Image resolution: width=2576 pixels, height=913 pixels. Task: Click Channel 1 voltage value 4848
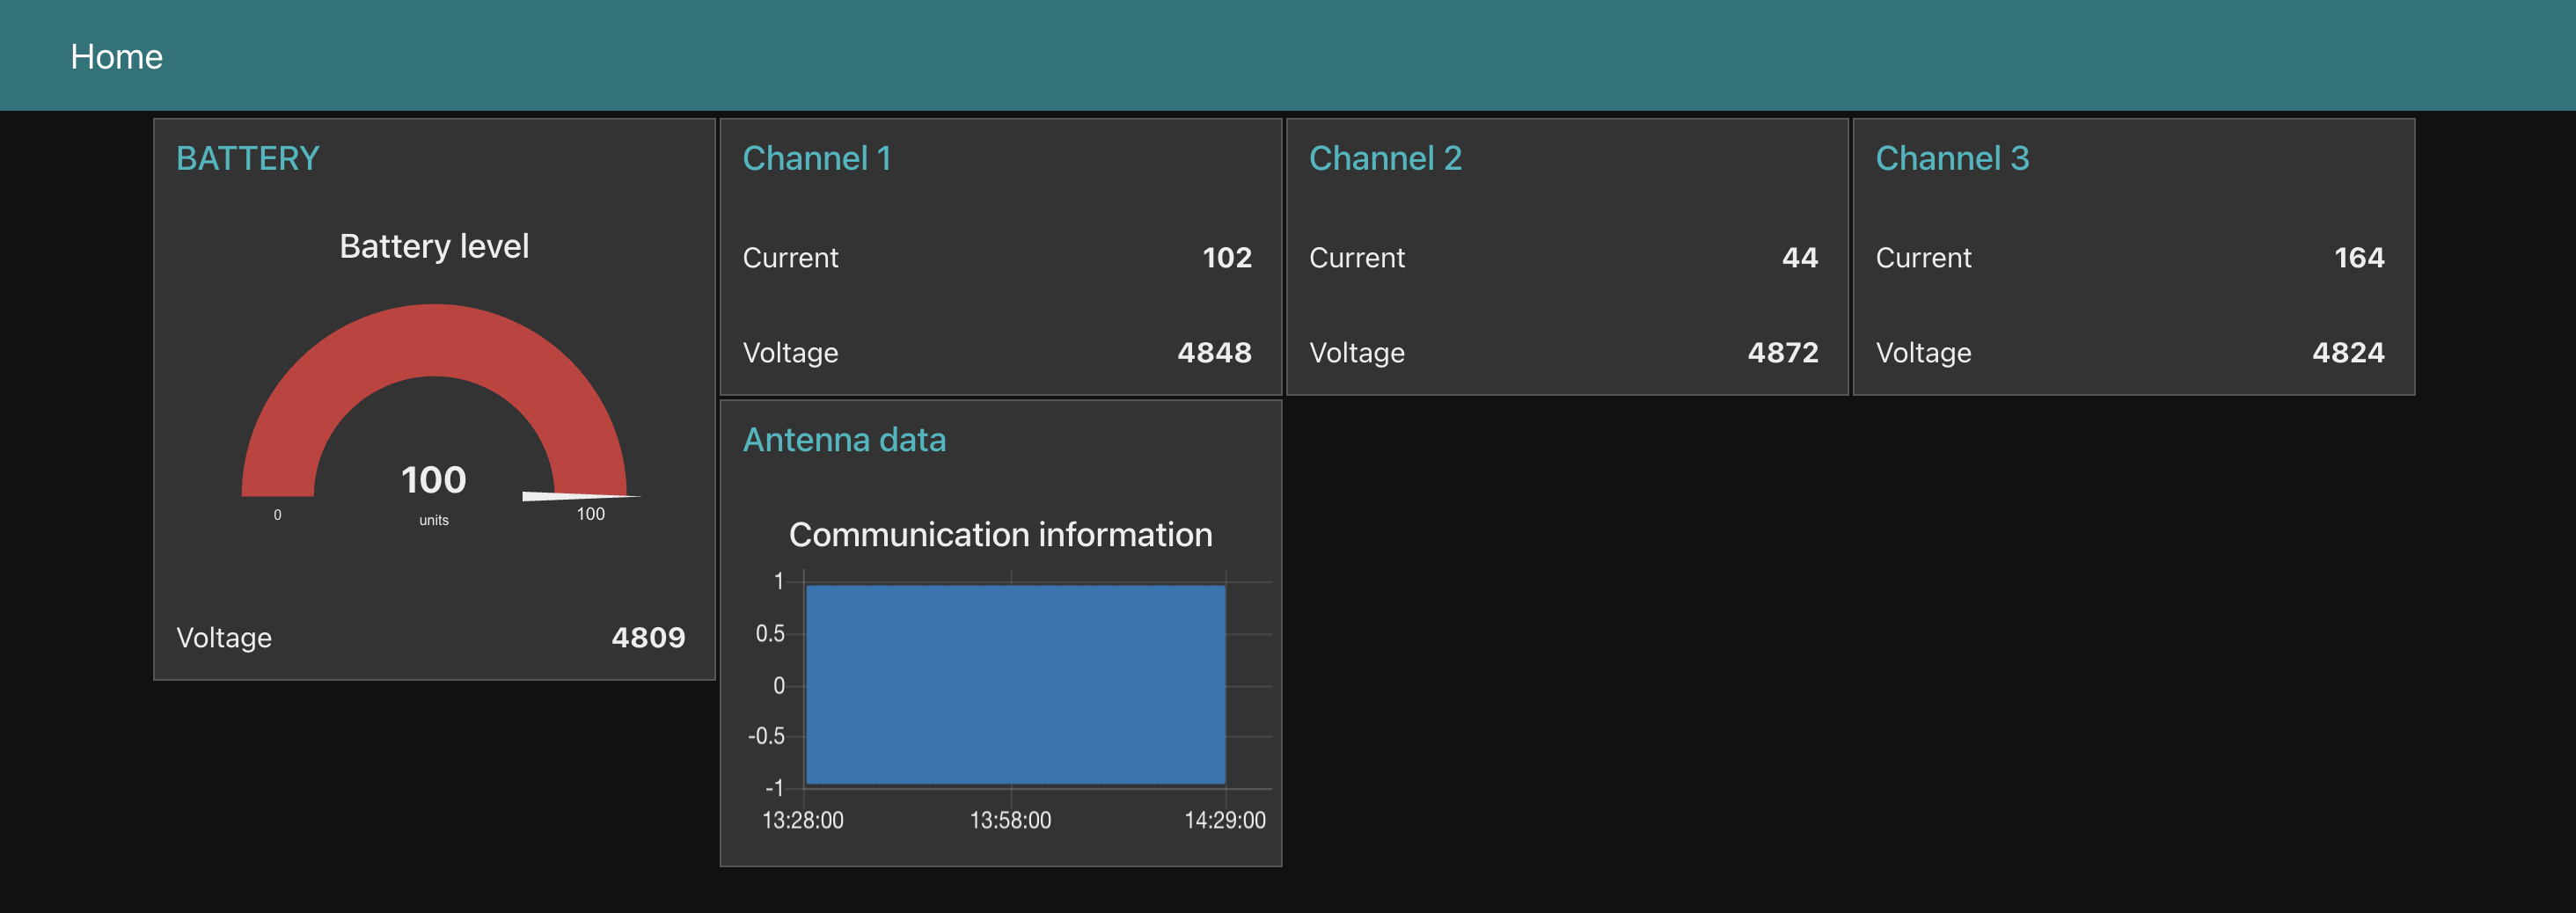point(1214,353)
